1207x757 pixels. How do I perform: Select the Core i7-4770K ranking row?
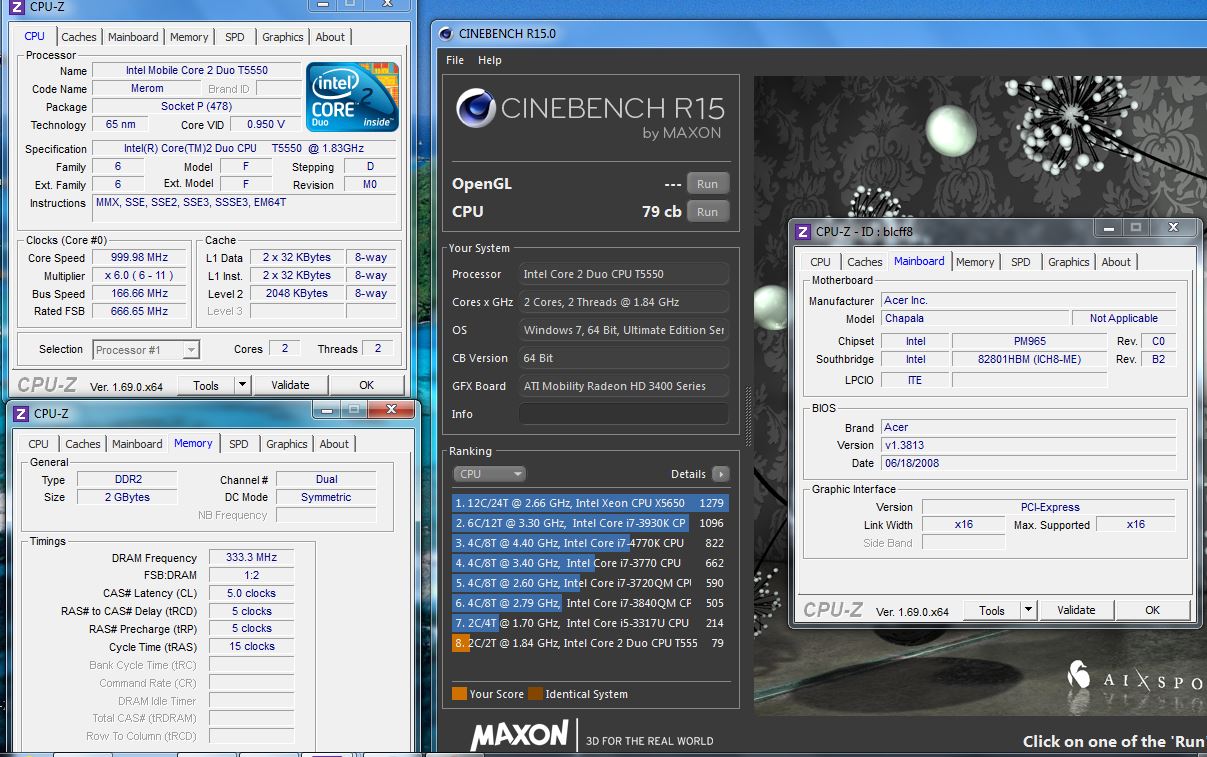[590, 543]
